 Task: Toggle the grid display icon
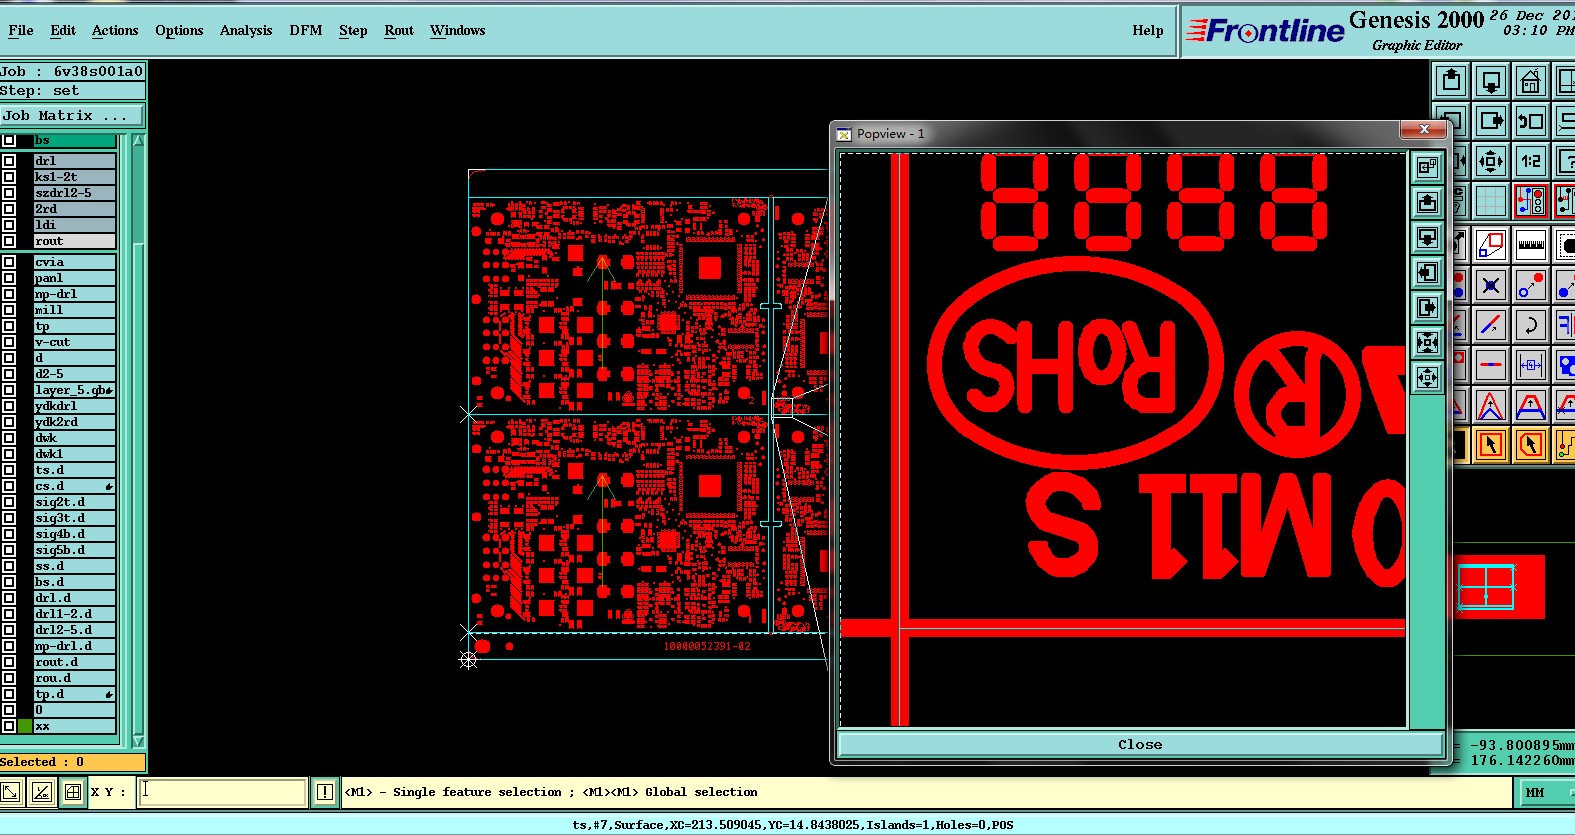click(x=1490, y=201)
